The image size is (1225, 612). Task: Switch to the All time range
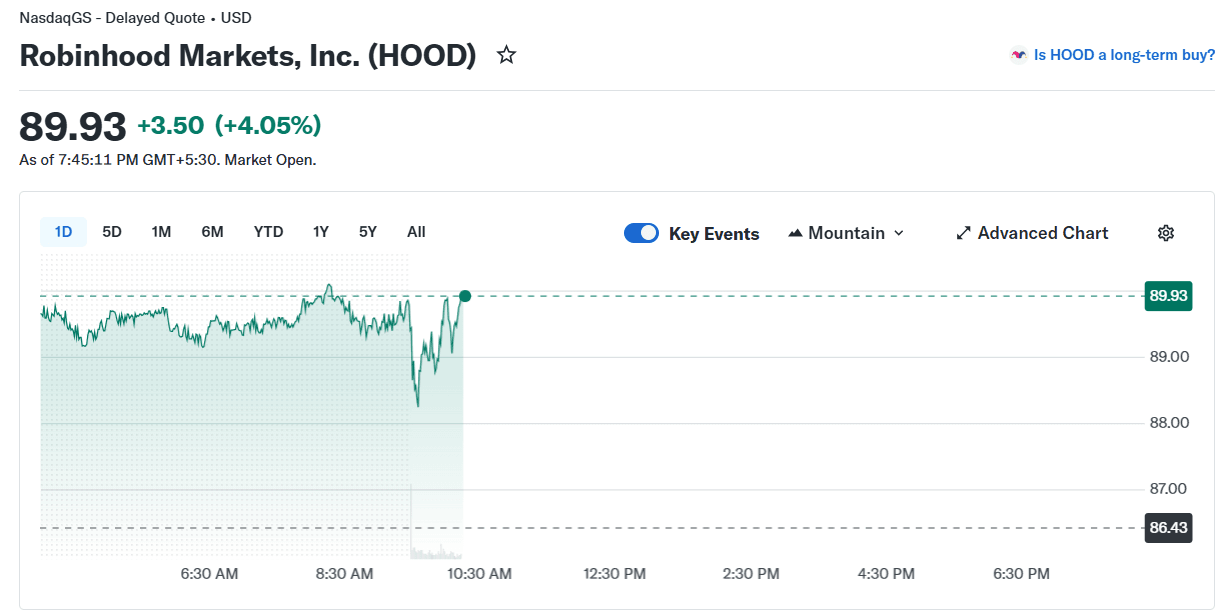click(415, 231)
